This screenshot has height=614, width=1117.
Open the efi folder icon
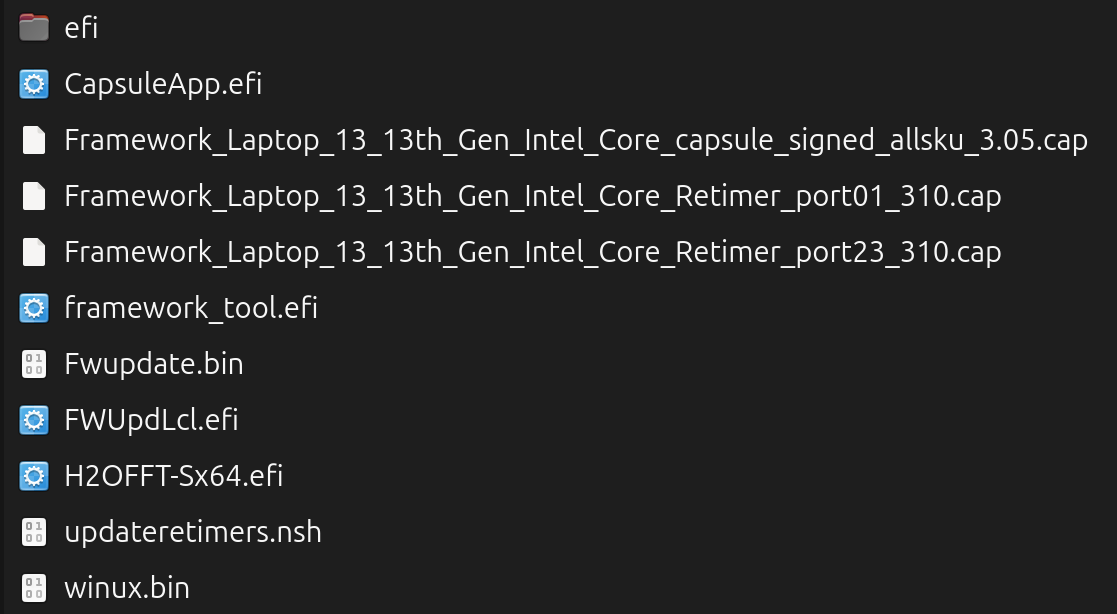34,28
